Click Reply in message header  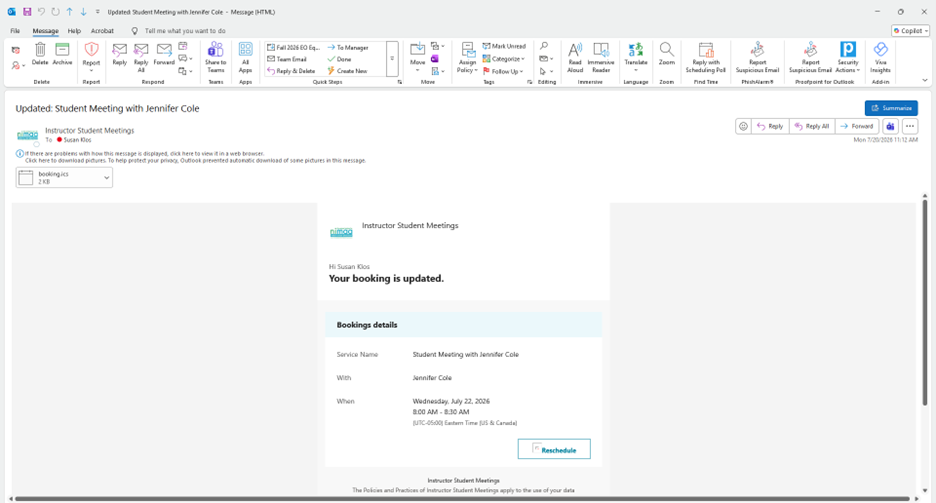pyautogui.click(x=770, y=126)
